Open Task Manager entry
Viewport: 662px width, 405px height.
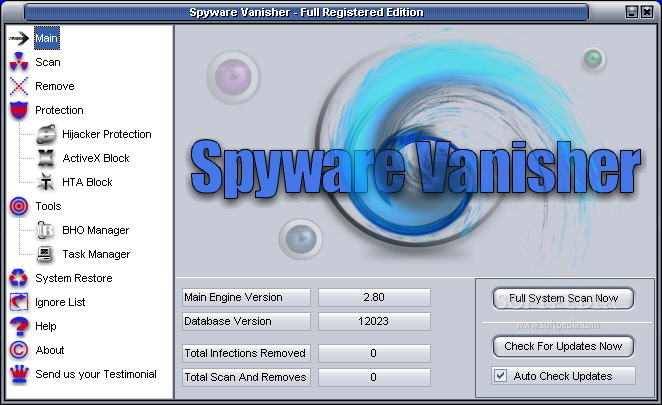(96, 254)
